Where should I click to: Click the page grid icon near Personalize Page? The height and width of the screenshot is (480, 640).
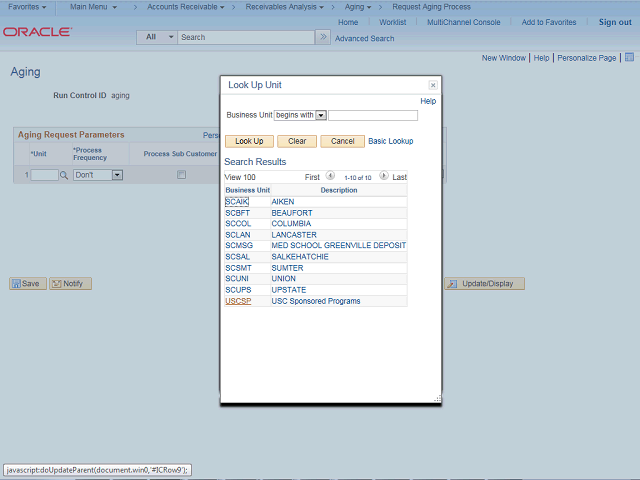tap(629, 57)
